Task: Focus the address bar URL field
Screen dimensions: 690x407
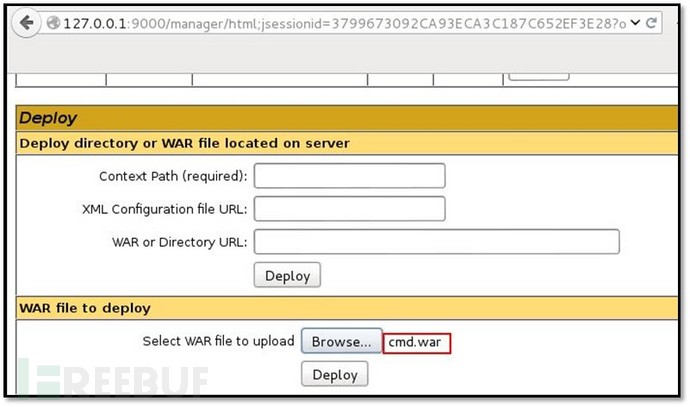Action: [345, 23]
